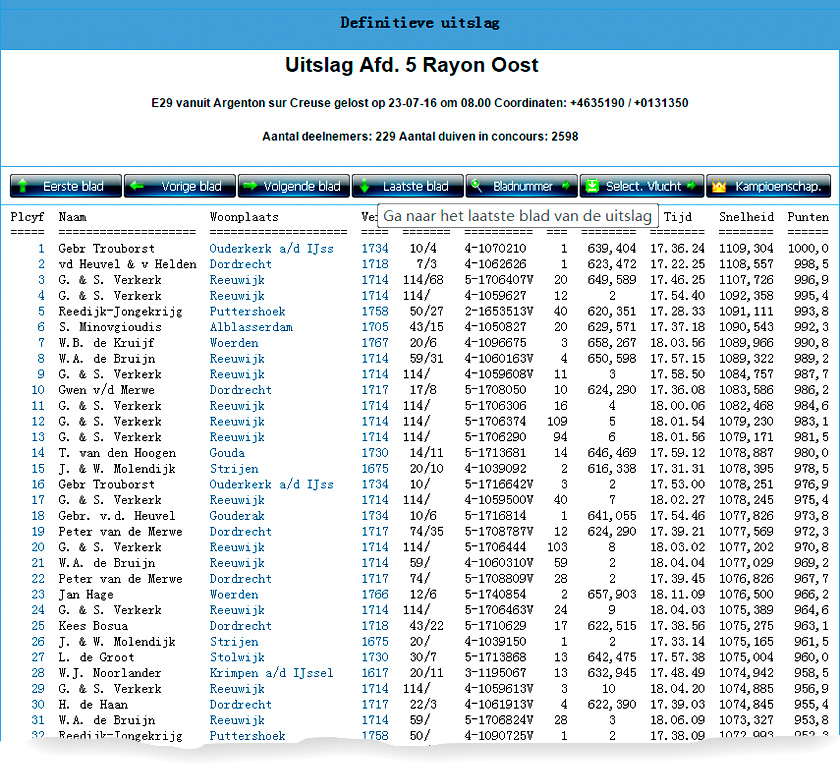Click club number 1705 for S. Minovgioudis
The image size is (840, 777).
click(375, 327)
